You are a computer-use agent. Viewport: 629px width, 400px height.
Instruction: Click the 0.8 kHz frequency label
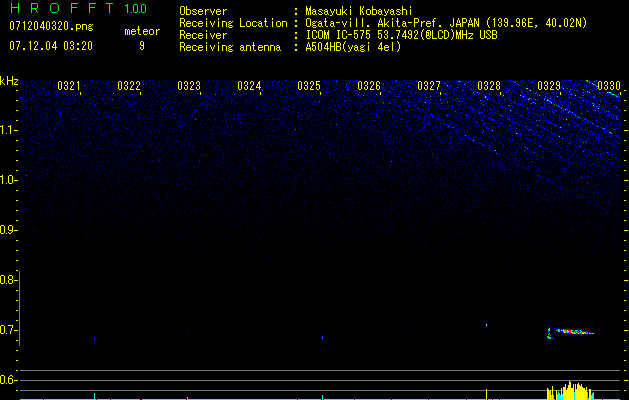coord(7,280)
